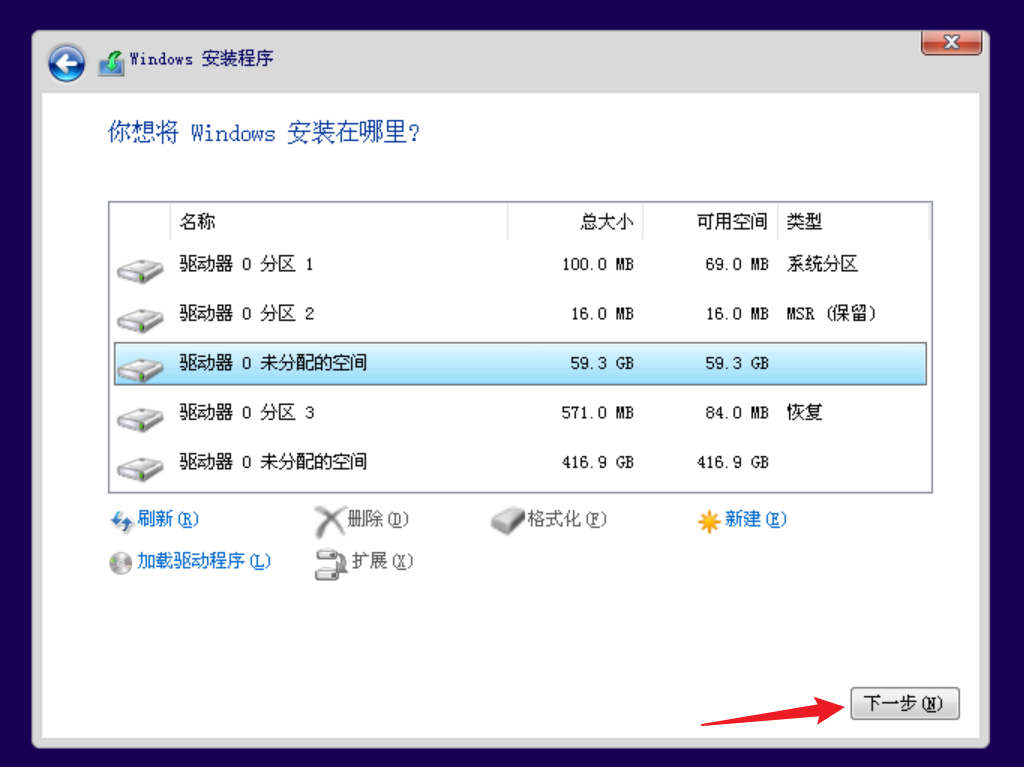Select the row 驱动器 0 分区 2
1024x767 pixels.
[520, 314]
